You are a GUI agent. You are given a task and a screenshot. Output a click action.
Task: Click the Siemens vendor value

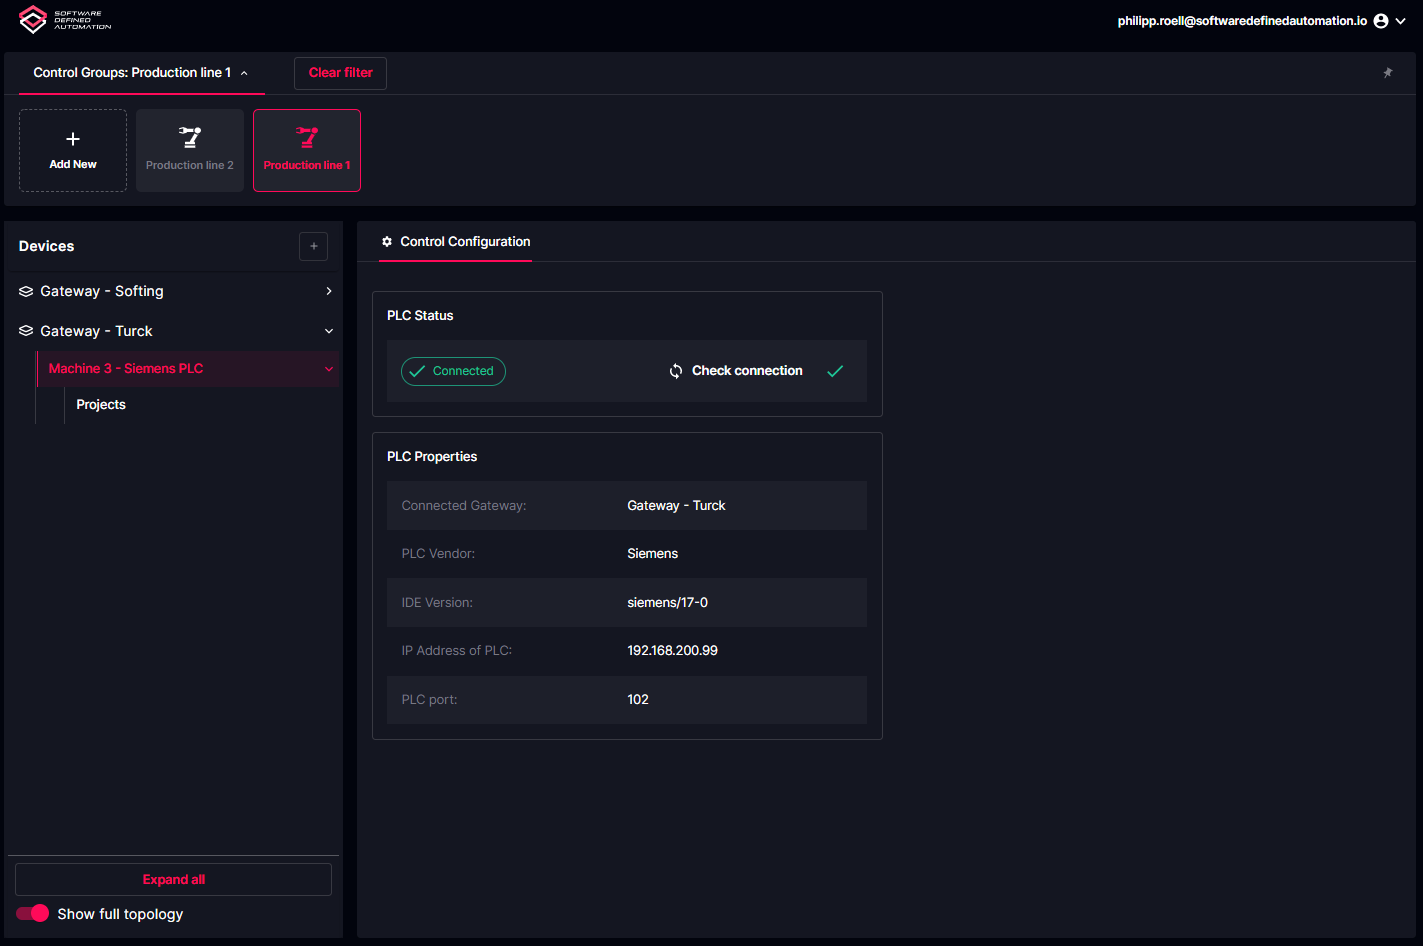point(652,554)
